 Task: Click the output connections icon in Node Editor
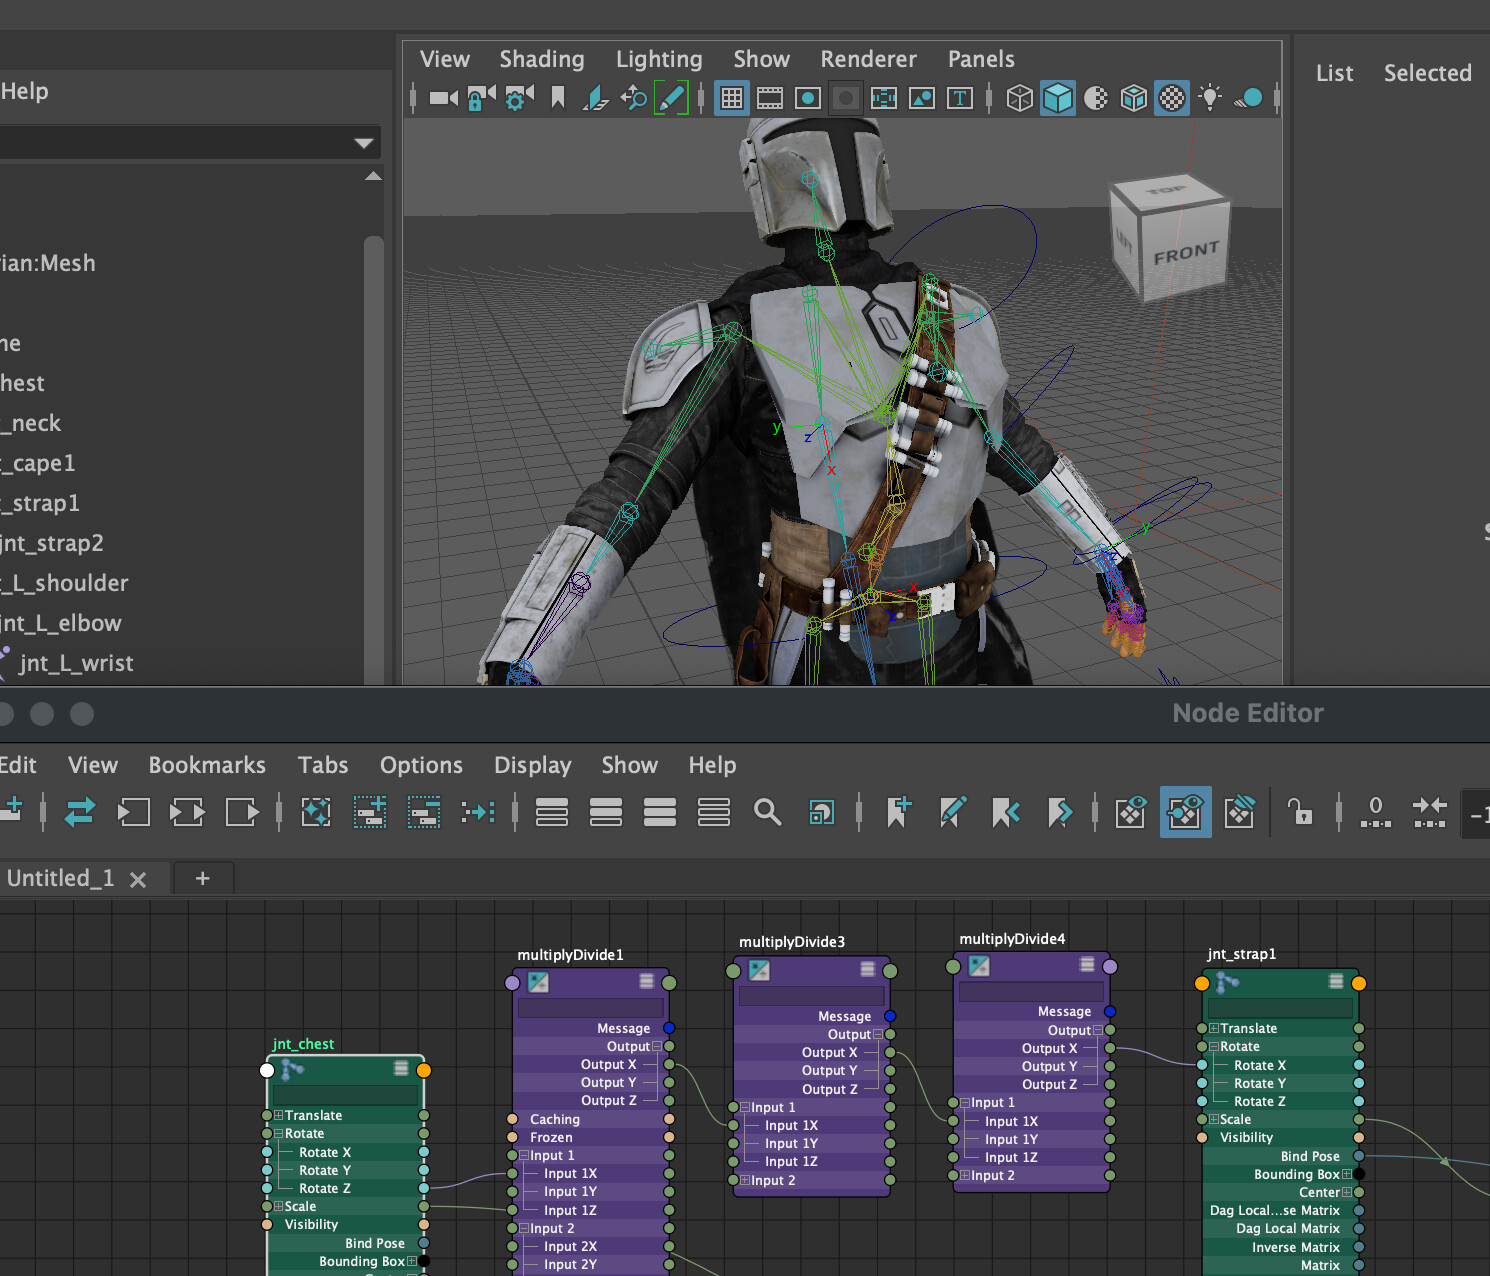242,812
